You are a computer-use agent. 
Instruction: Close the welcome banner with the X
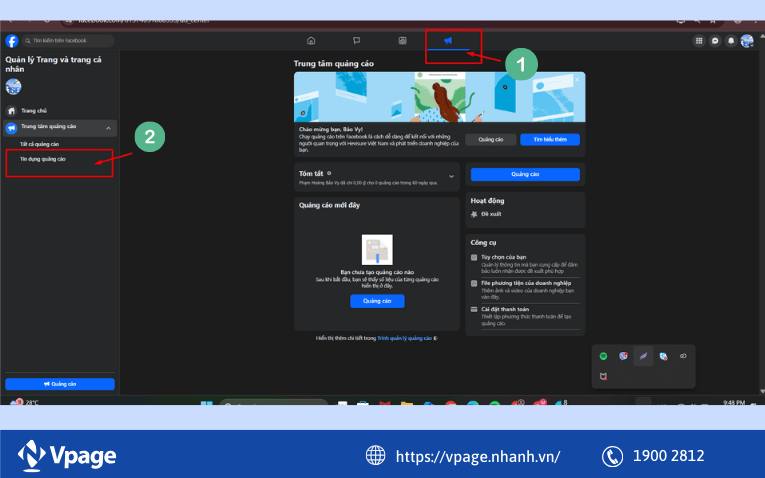coord(577,80)
